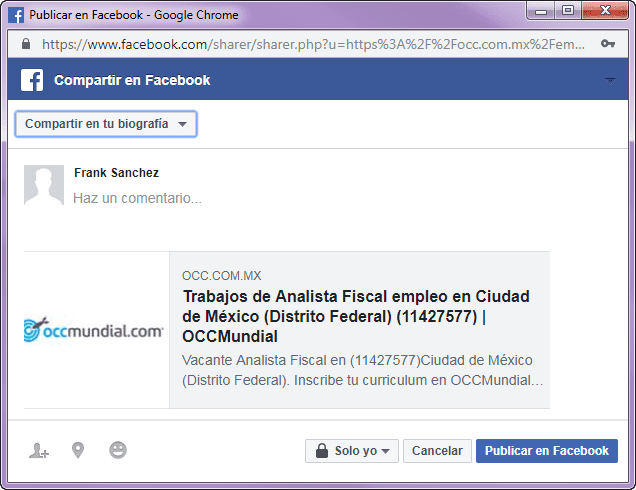
Task: Click the Cancelar button
Action: 437,451
